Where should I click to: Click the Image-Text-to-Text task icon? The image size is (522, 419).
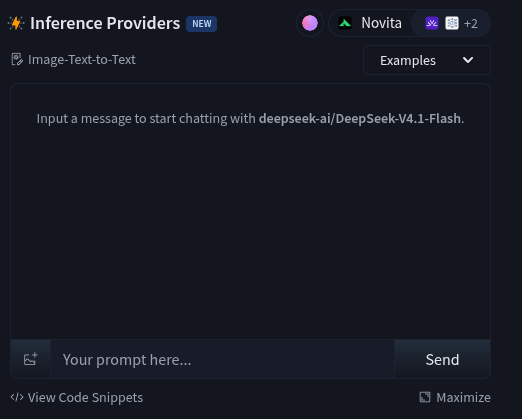pyautogui.click(x=17, y=60)
